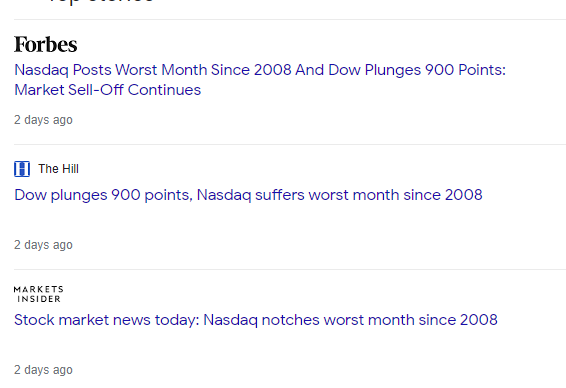The height and width of the screenshot is (388, 566).
Task: Click 'Market Sell-Off Continues' headline line
Action: click(108, 90)
